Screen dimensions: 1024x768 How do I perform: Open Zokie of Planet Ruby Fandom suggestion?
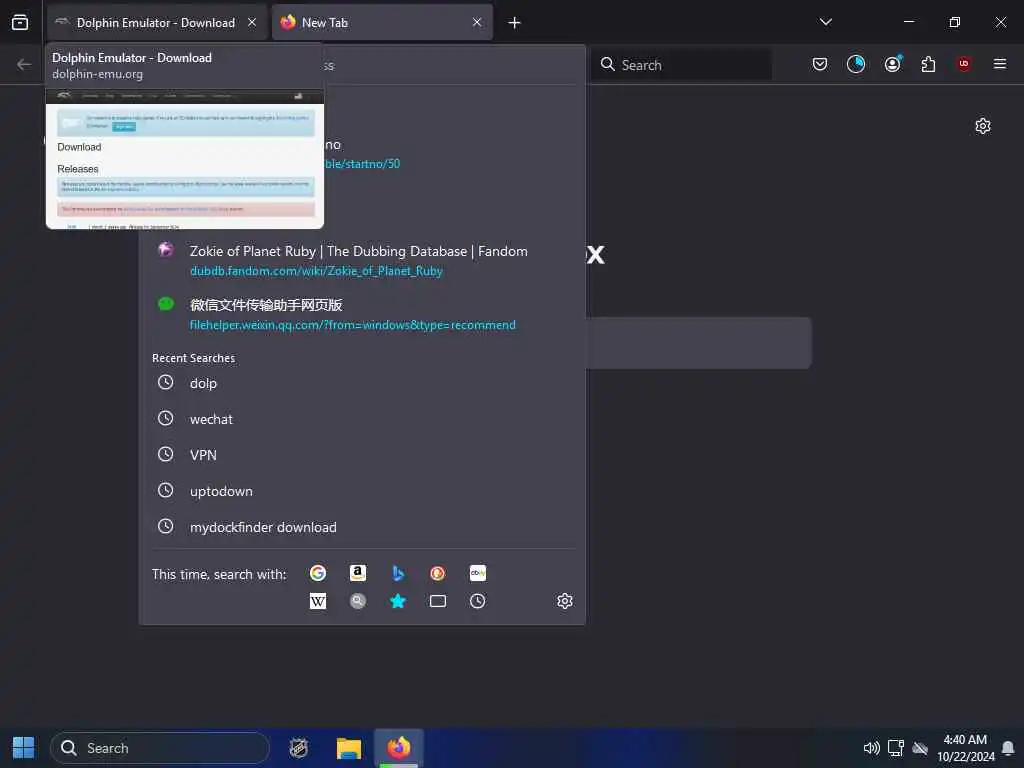point(359,251)
